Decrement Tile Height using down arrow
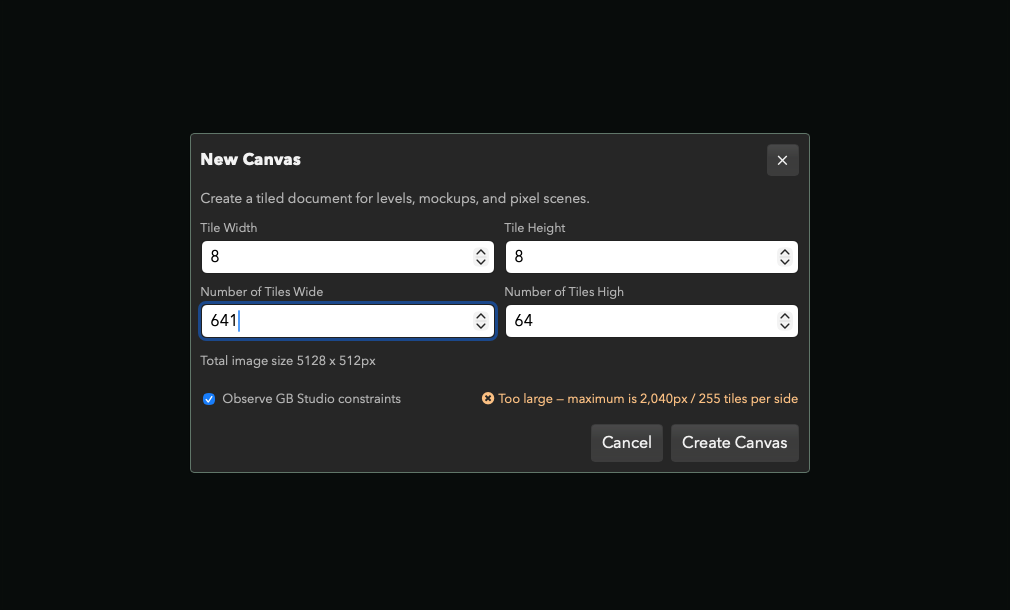 pyautogui.click(x=785, y=262)
